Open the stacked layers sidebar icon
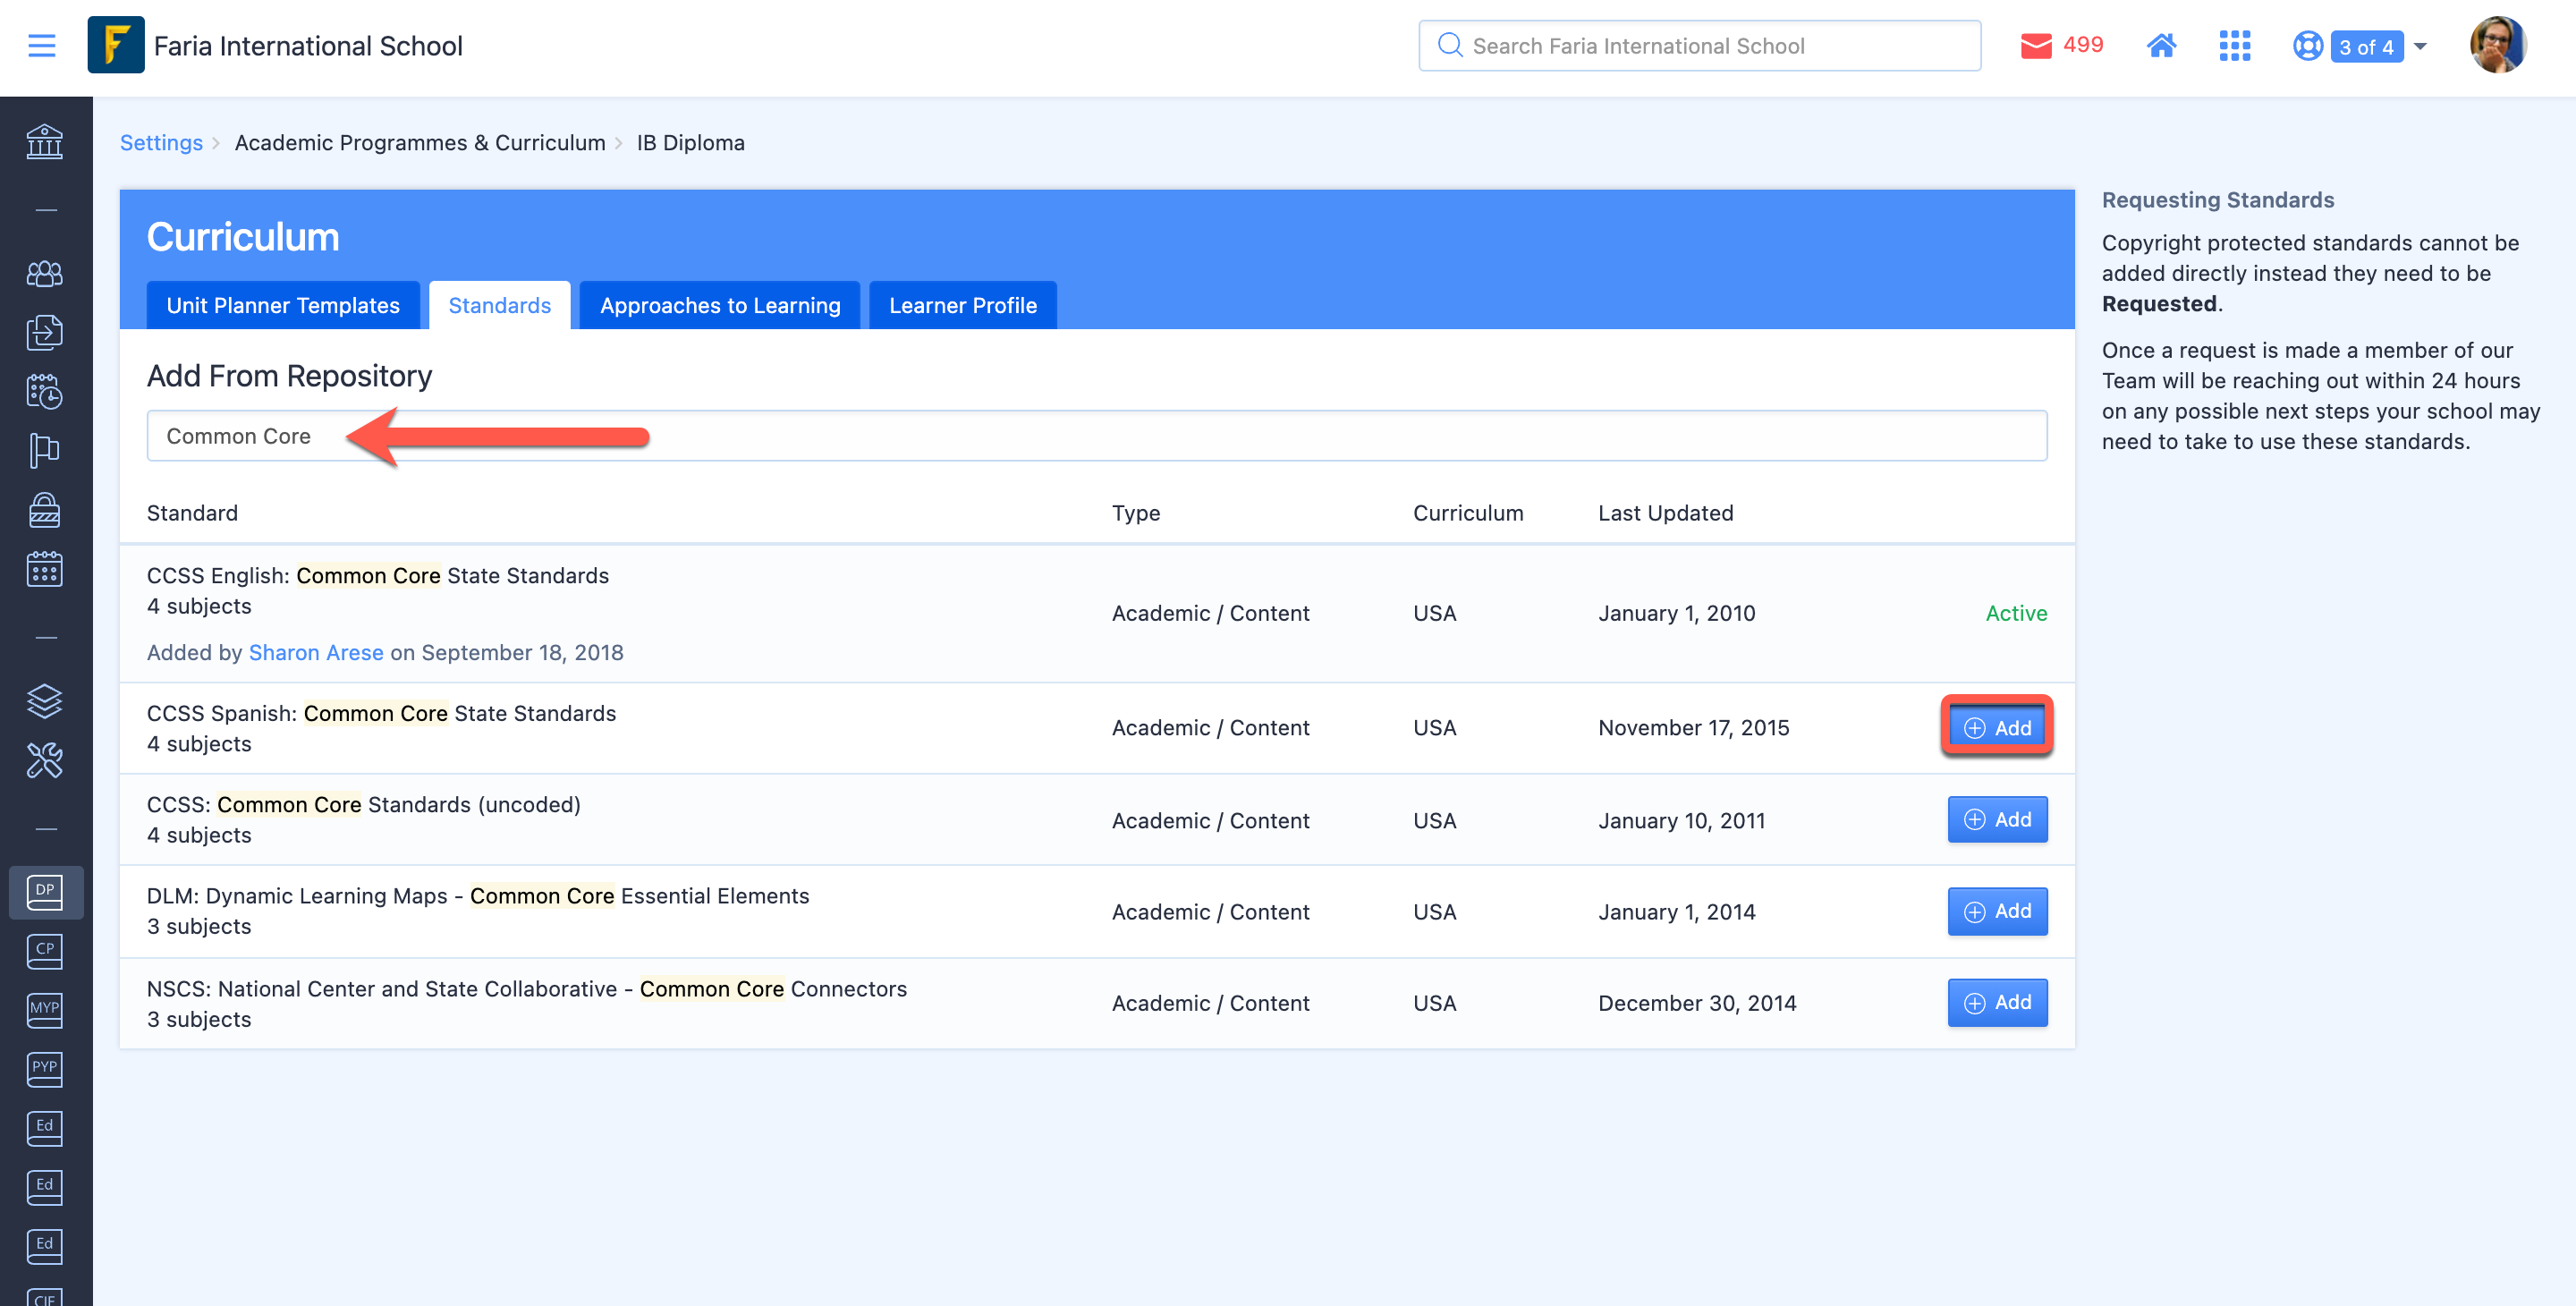Screen dimensions: 2576x1306 (x=44, y=701)
